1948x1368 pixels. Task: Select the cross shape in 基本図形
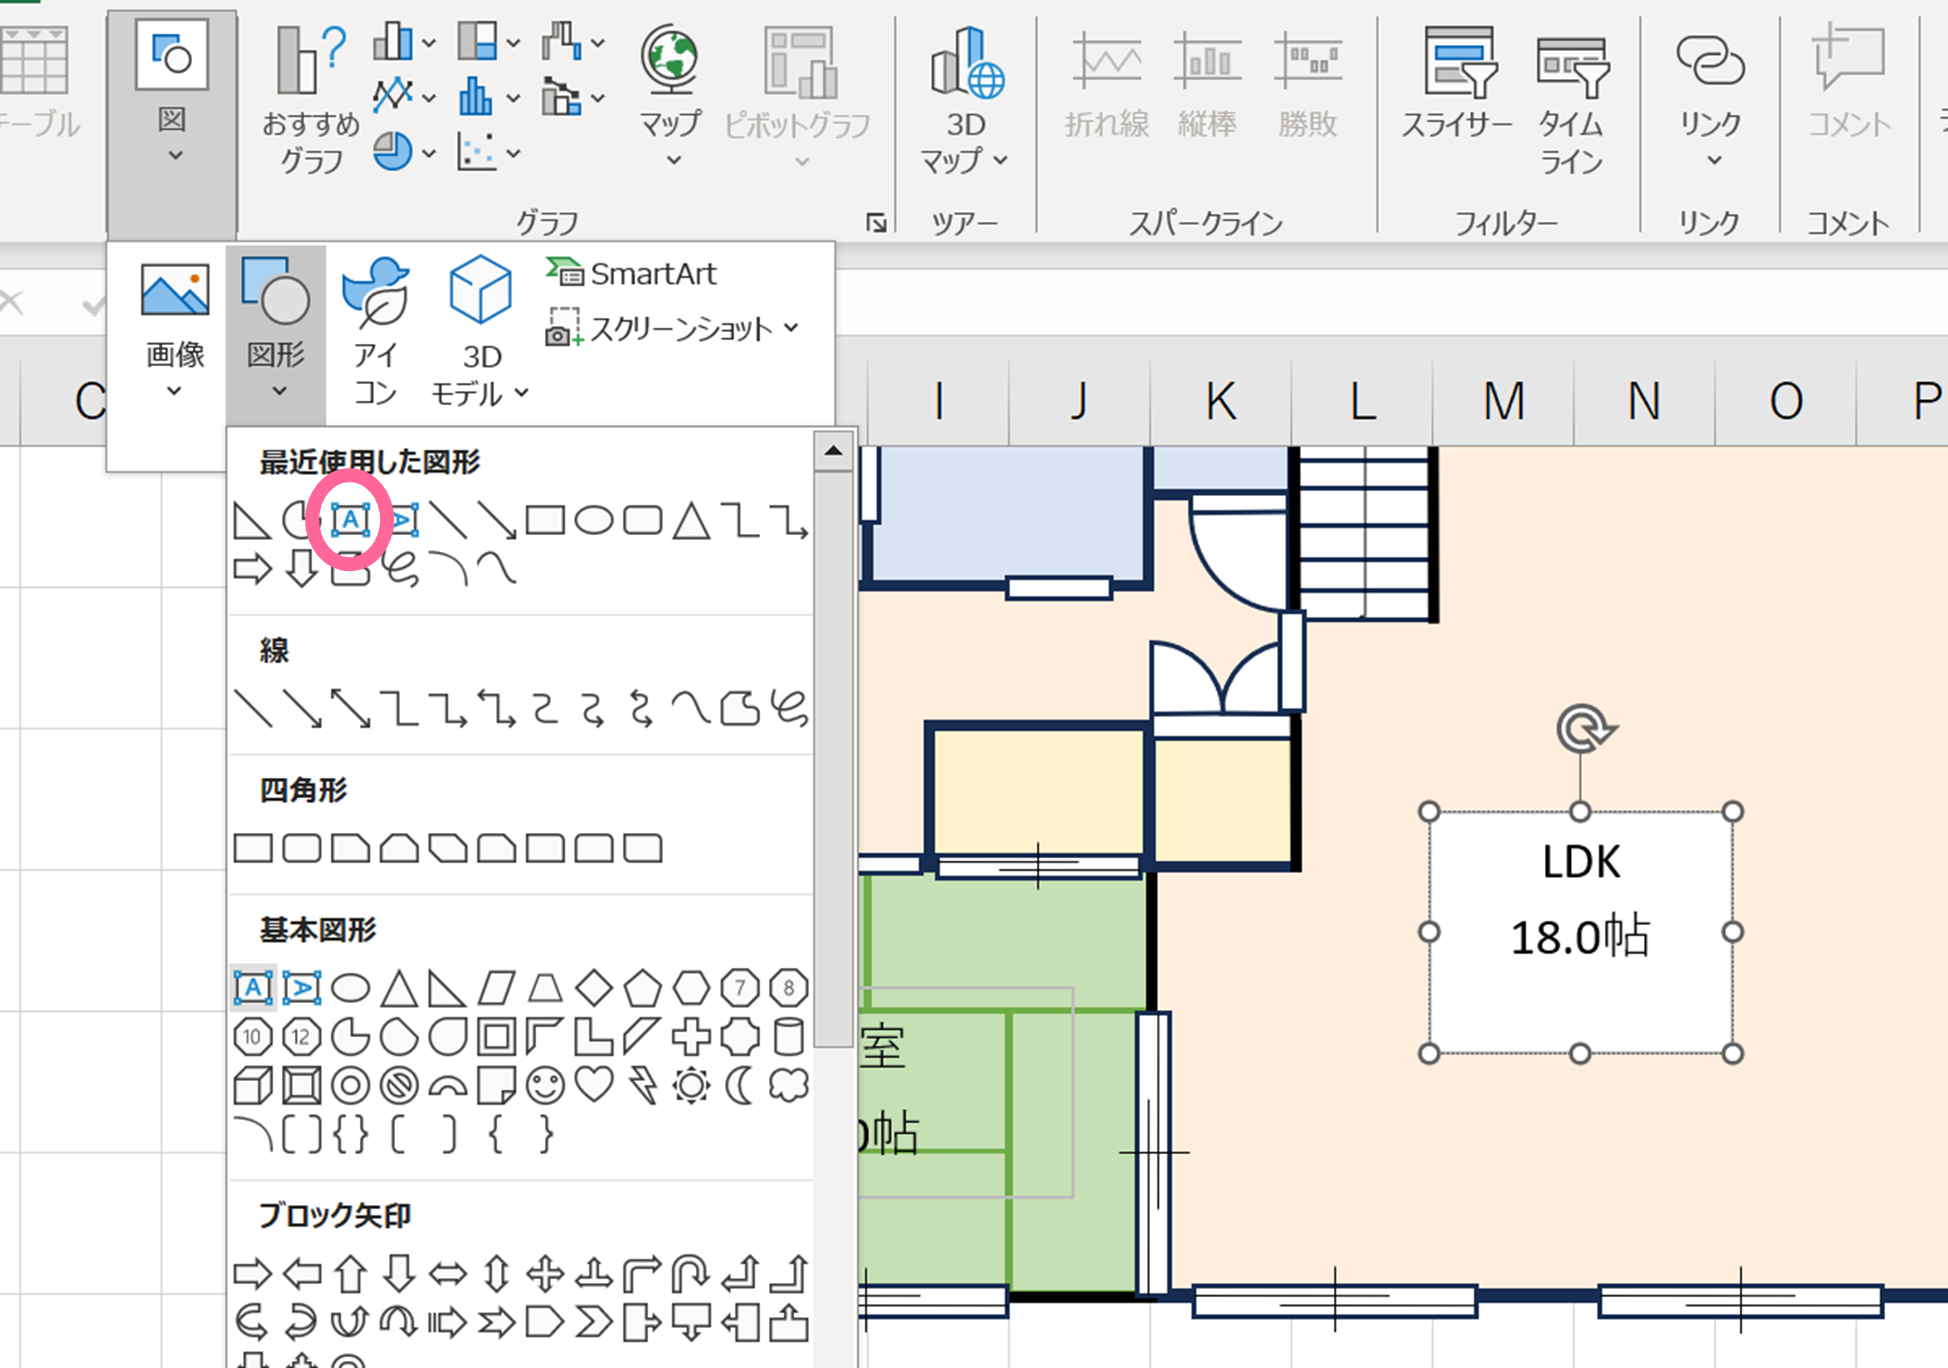(691, 1037)
